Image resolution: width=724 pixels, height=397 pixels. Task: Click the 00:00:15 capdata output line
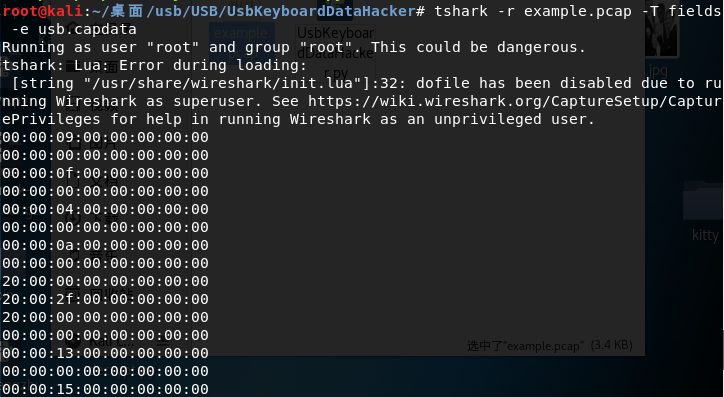[105, 389]
